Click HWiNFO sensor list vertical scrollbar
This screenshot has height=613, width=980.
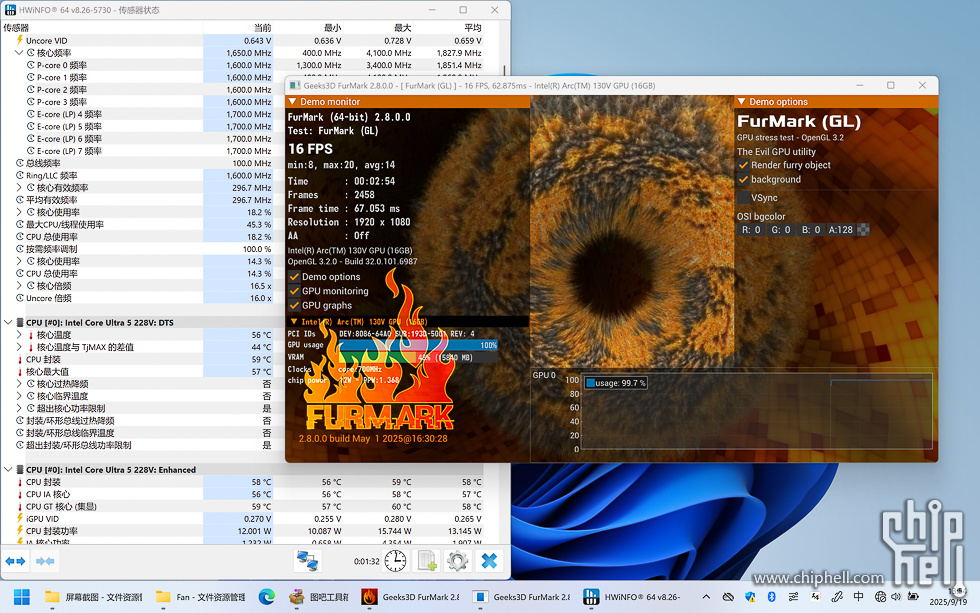point(505,70)
